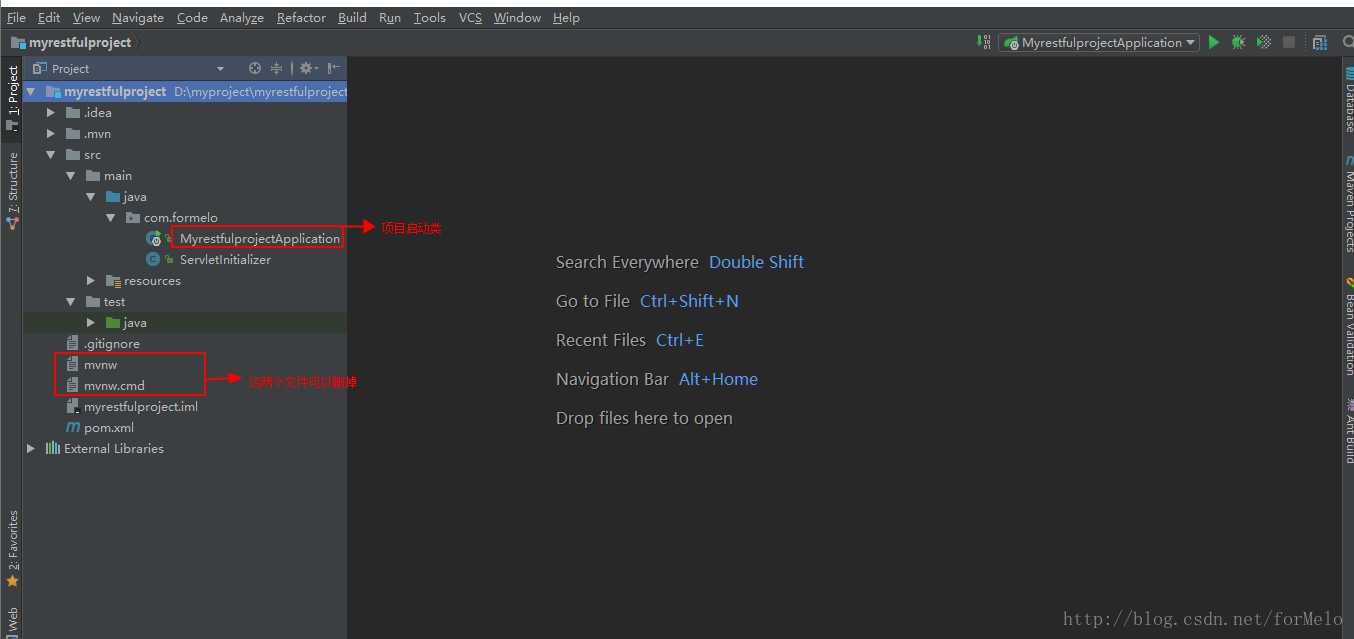Expand the resources folder

[91, 280]
